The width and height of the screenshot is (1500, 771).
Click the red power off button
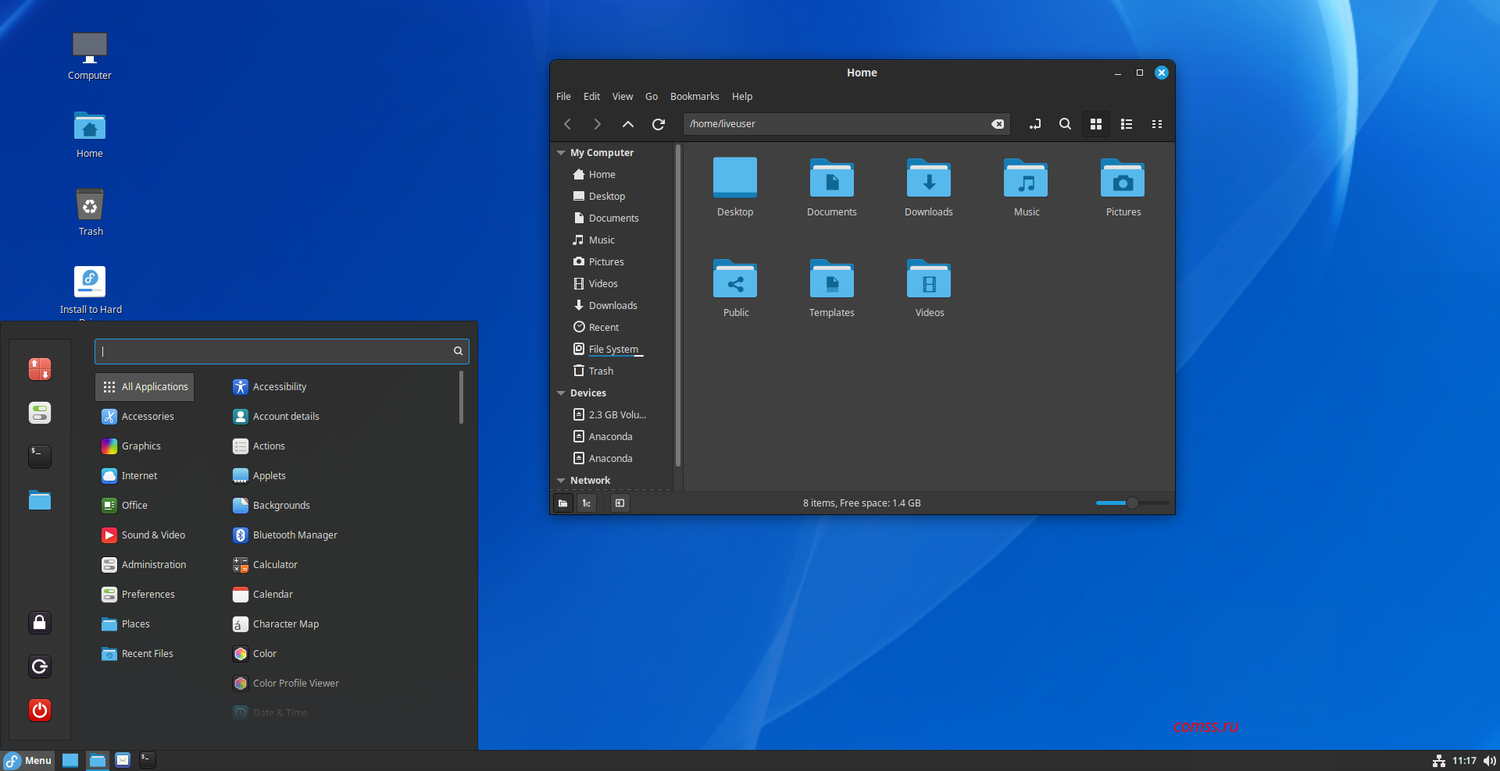click(39, 710)
